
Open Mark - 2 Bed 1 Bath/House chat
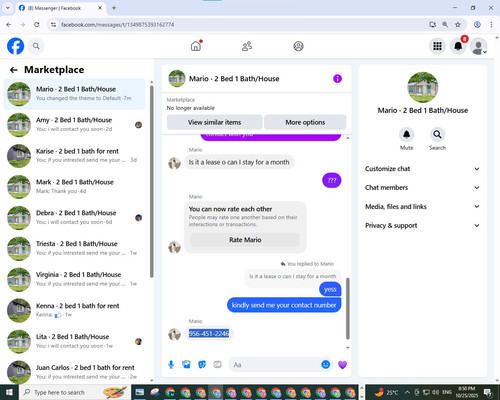pyautogui.click(x=74, y=187)
